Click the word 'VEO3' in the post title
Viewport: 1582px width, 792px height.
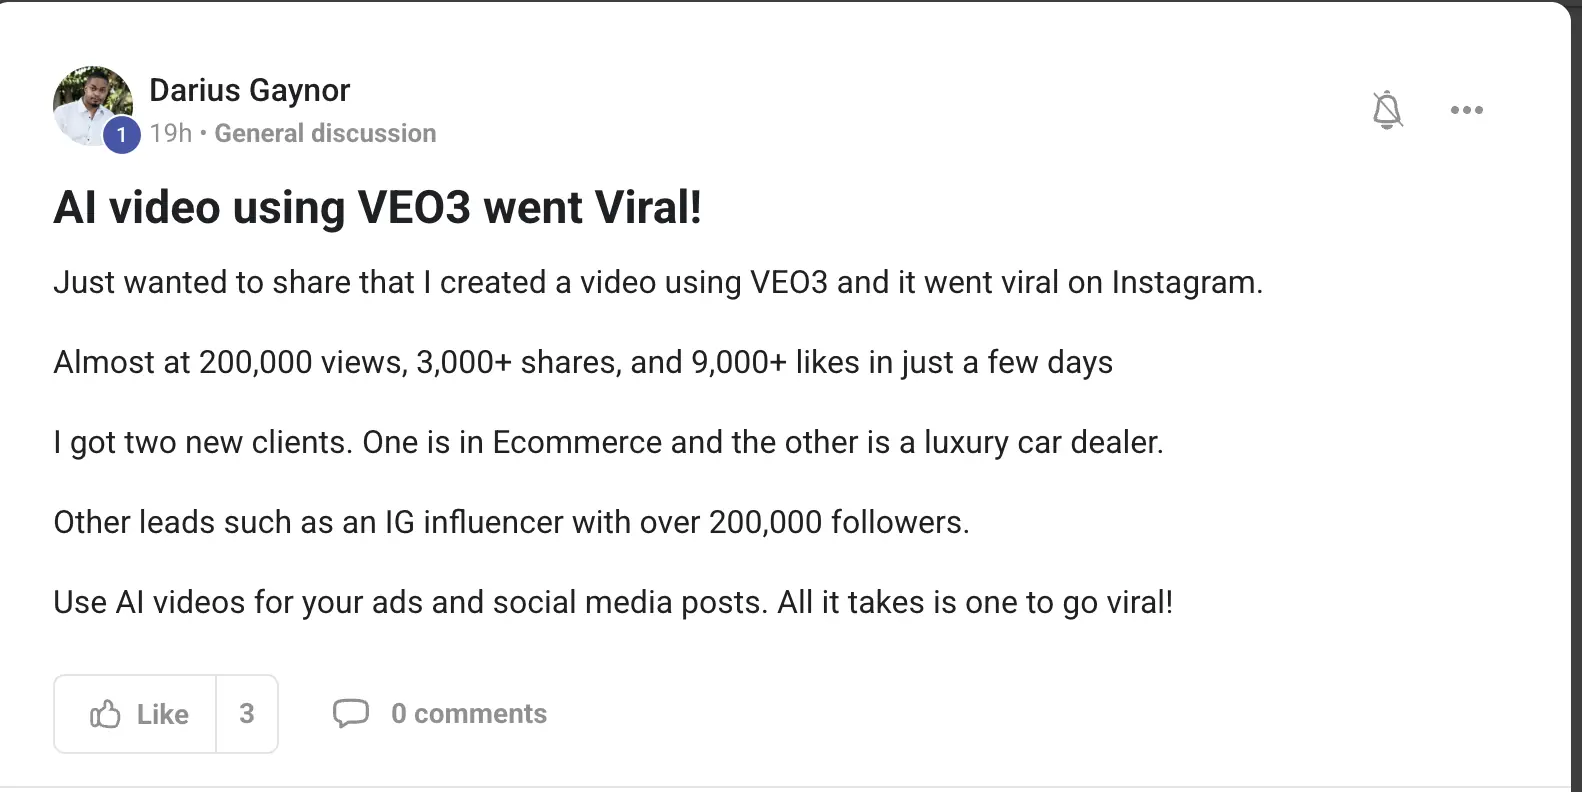(414, 208)
